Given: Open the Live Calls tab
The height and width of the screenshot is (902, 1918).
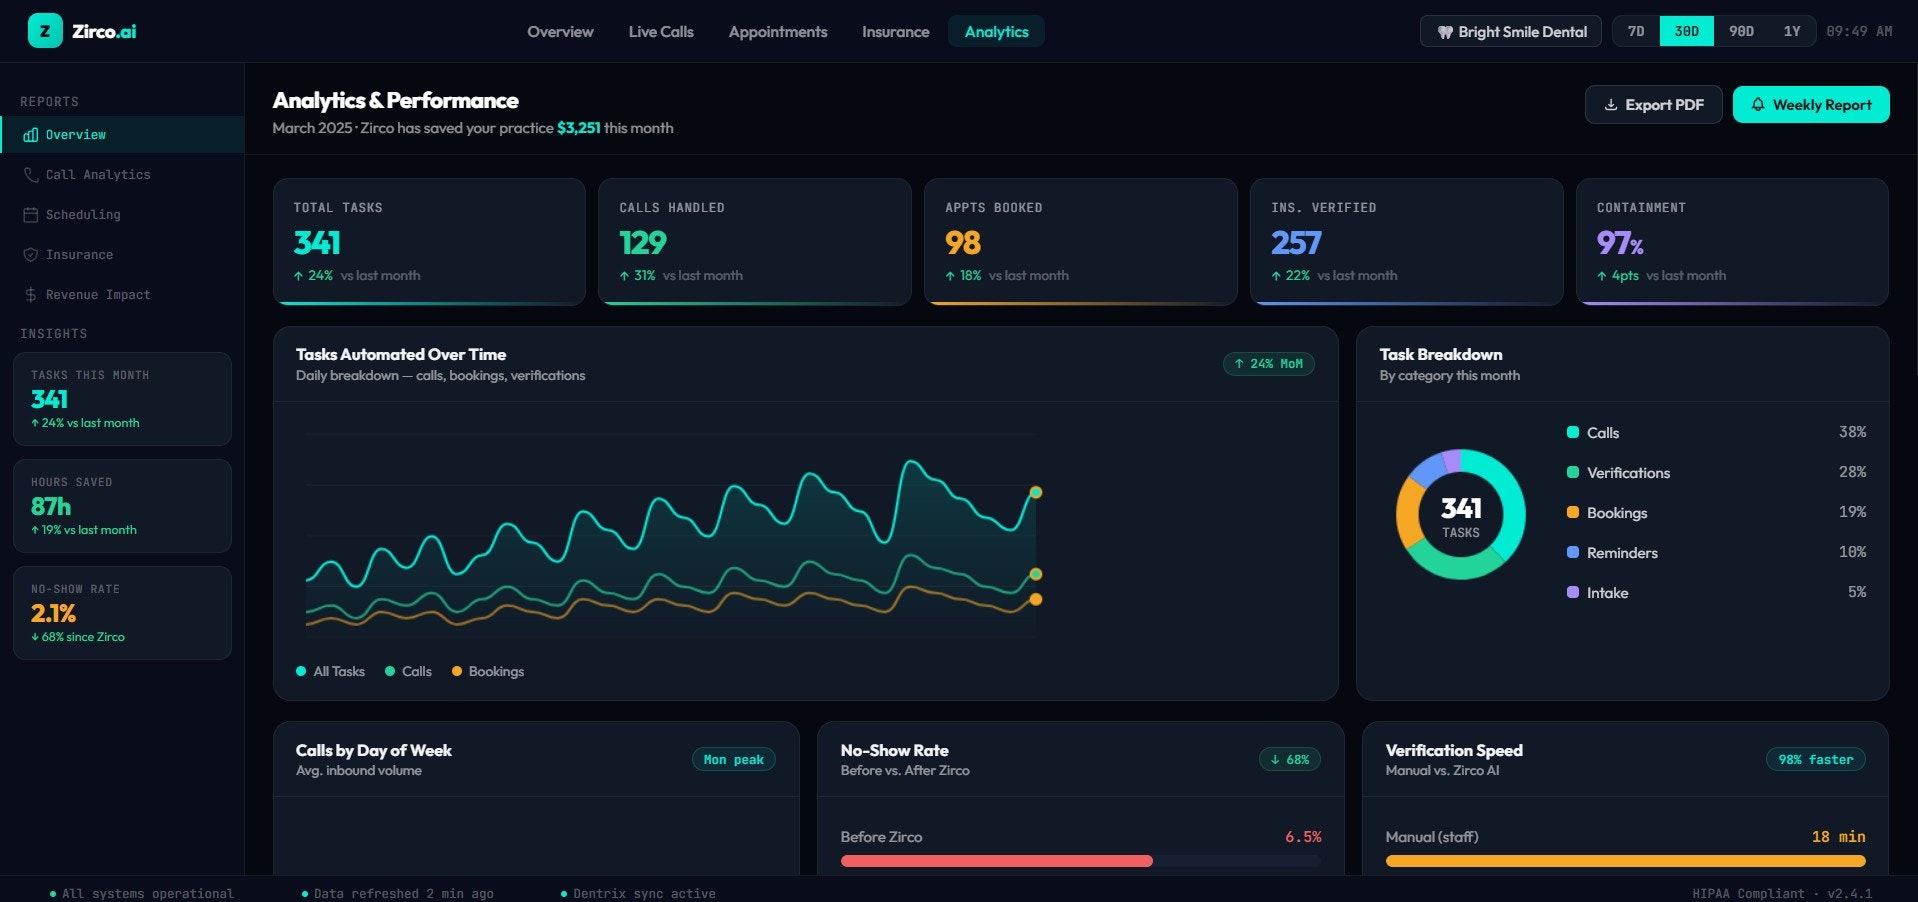Looking at the screenshot, I should [660, 31].
